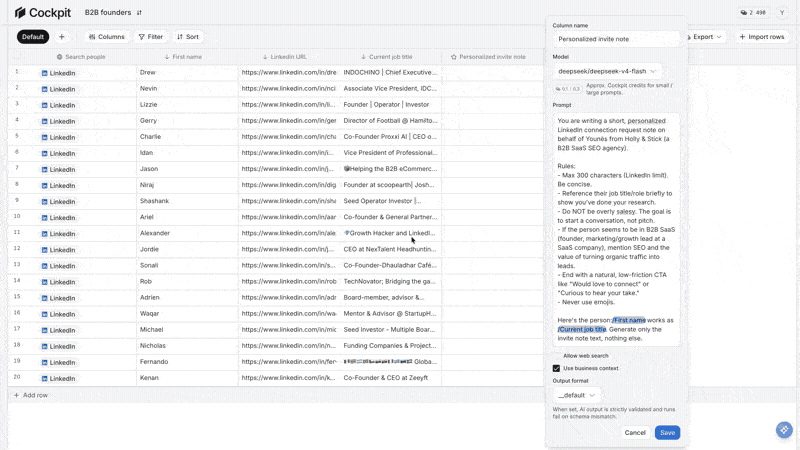Click LinkedIn icon in Ariel's row
Screen dimensions: 800x450
(x=44, y=218)
